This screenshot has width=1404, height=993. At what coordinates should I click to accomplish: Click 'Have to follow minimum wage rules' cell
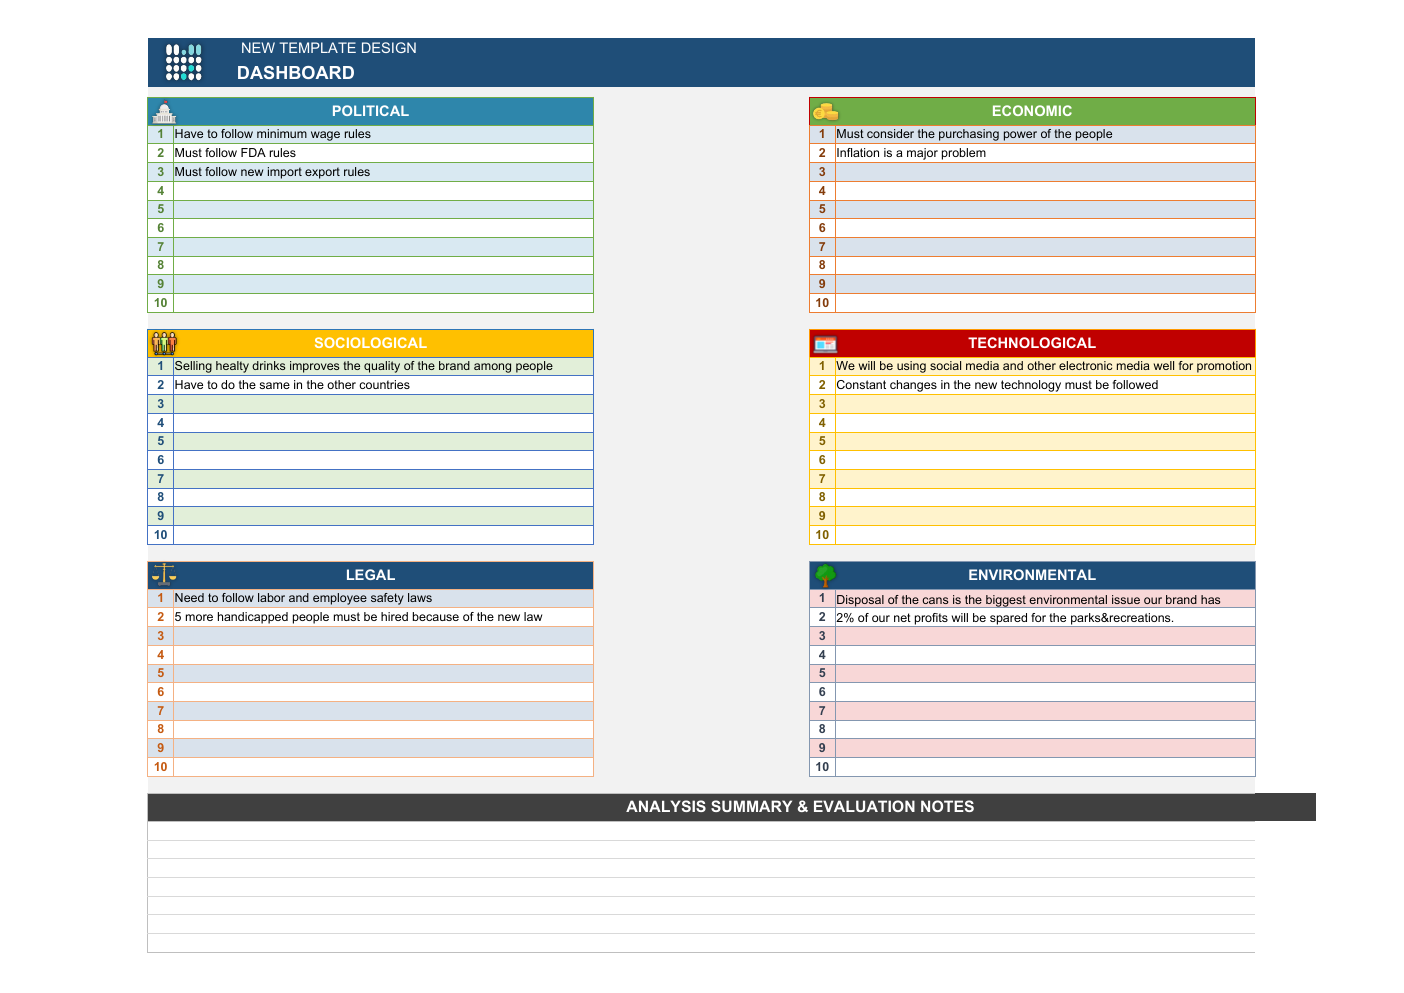coord(383,134)
